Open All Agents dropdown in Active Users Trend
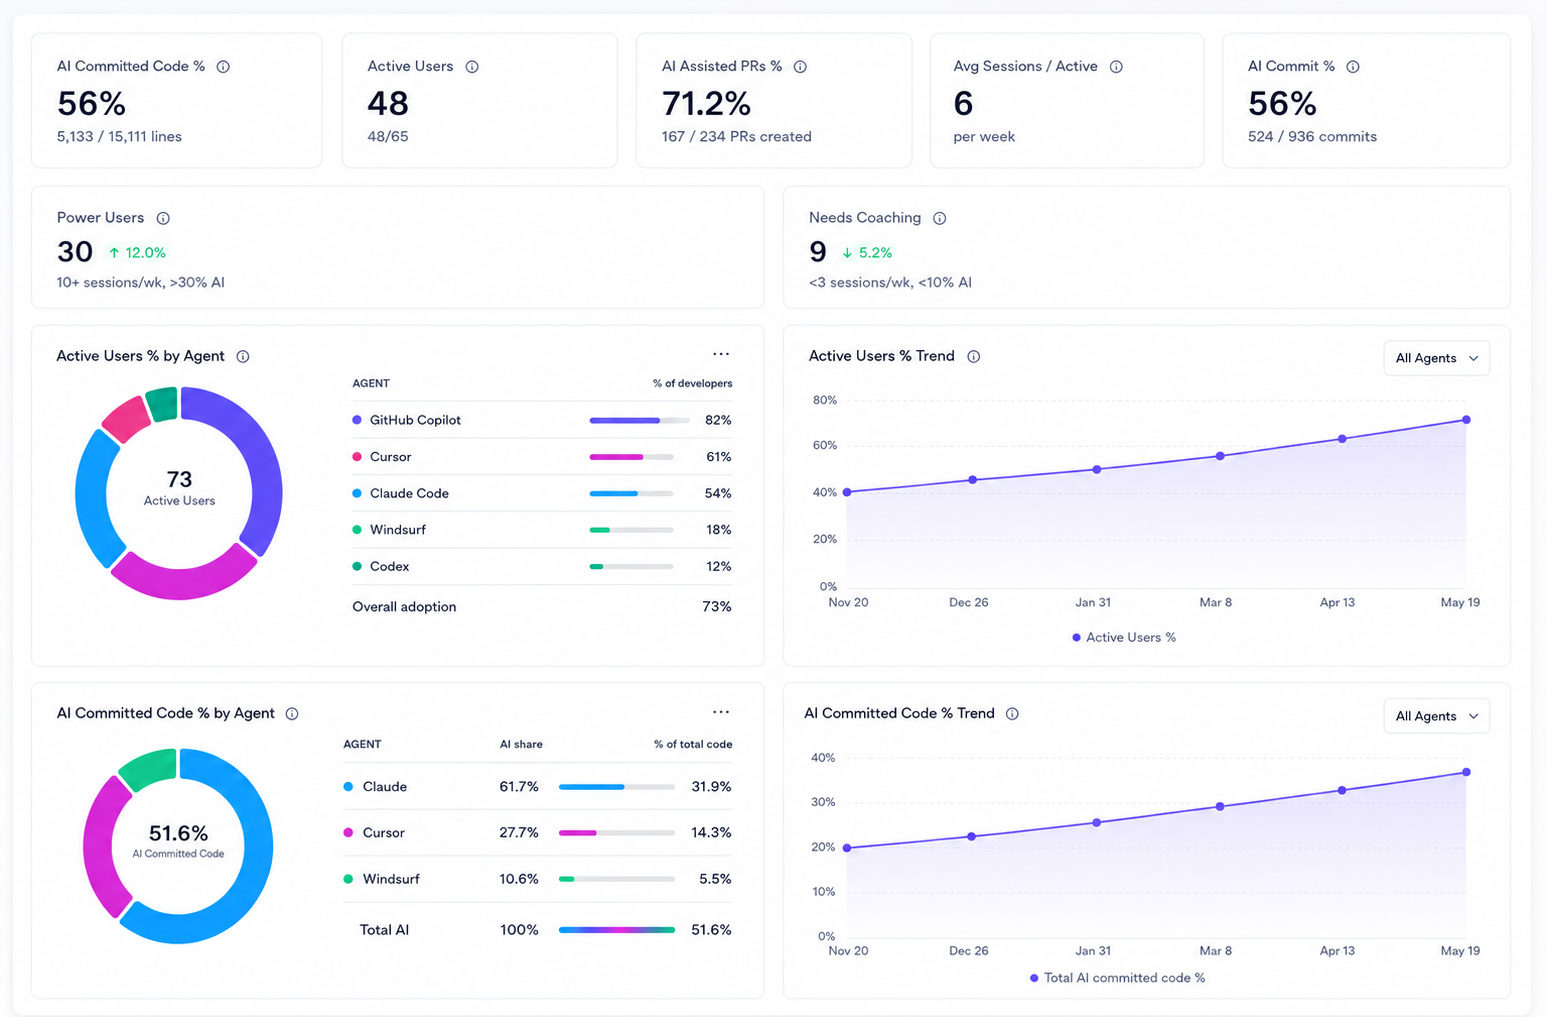The height and width of the screenshot is (1017, 1547). point(1436,358)
